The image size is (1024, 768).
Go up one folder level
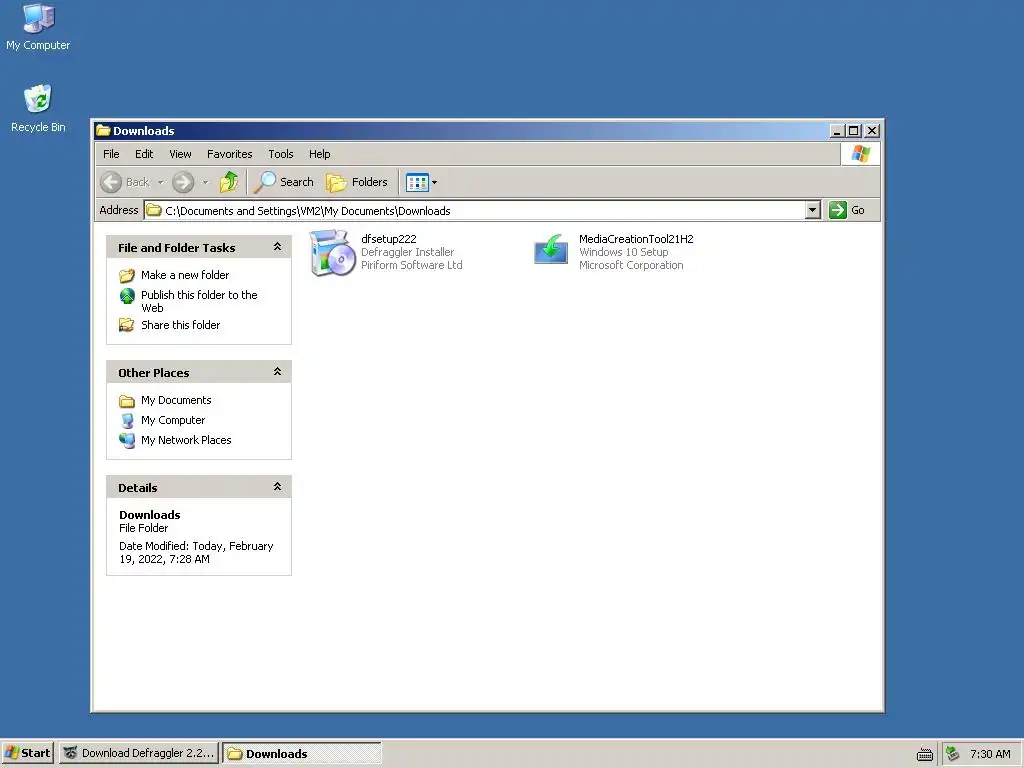[229, 182]
